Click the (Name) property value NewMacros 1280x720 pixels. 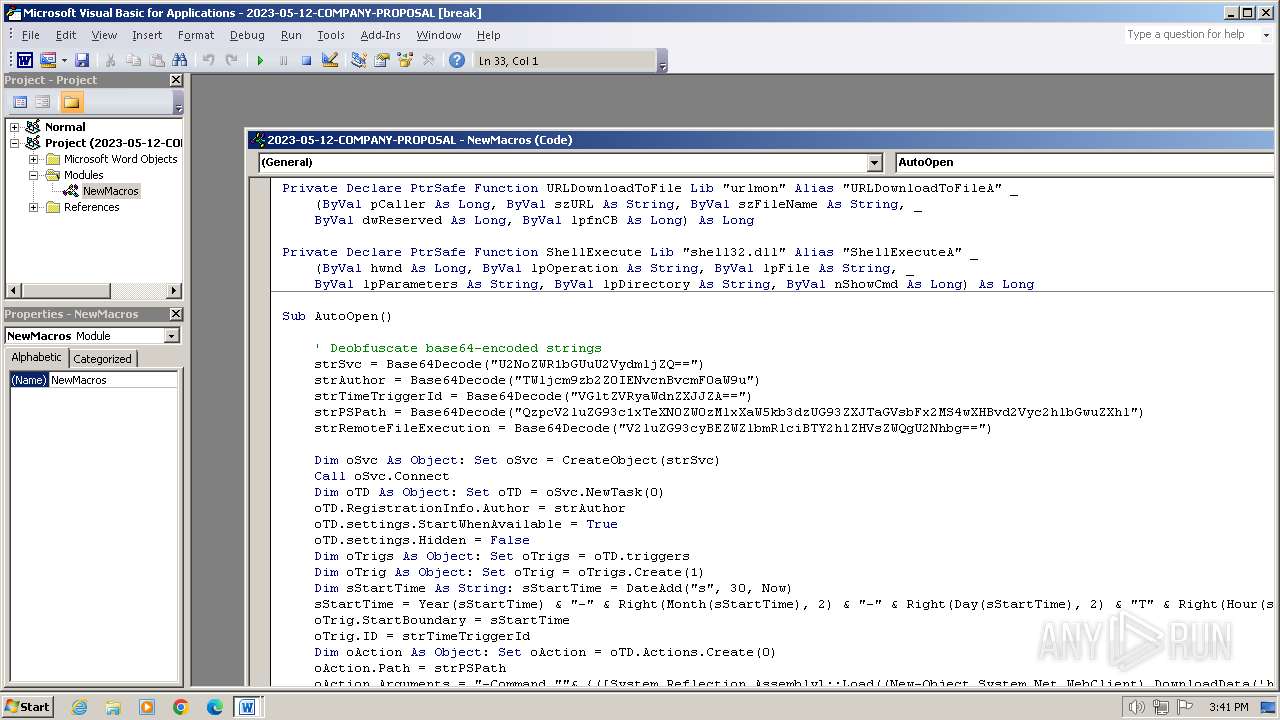click(x=113, y=380)
